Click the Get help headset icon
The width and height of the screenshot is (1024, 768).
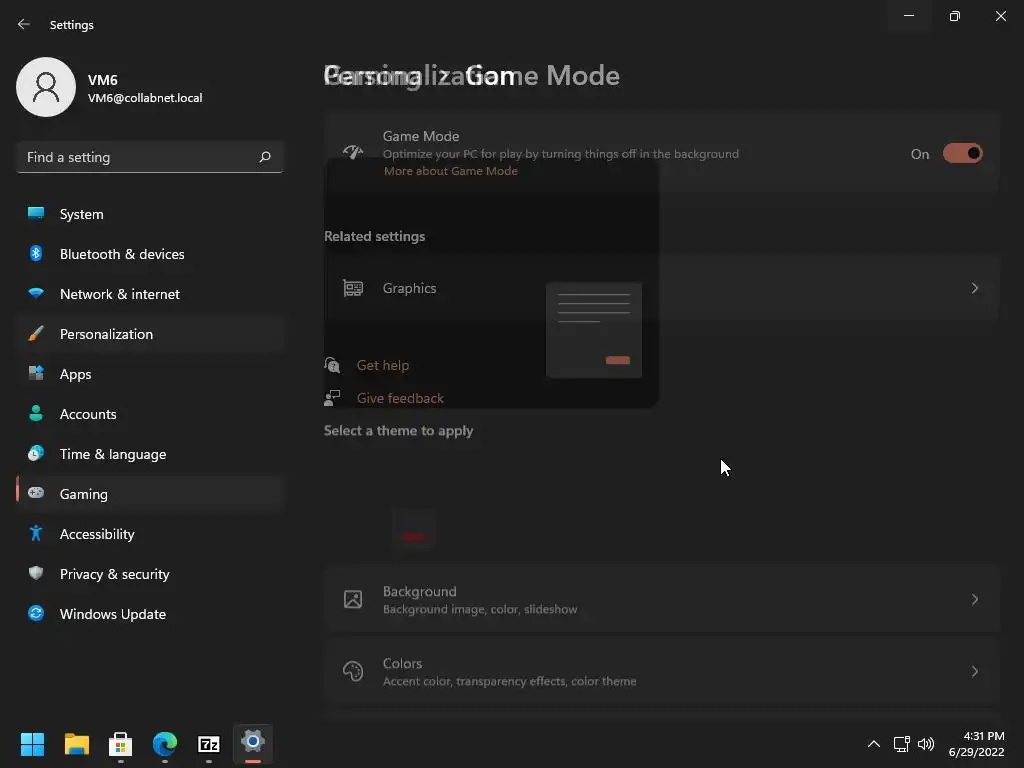[x=332, y=364]
